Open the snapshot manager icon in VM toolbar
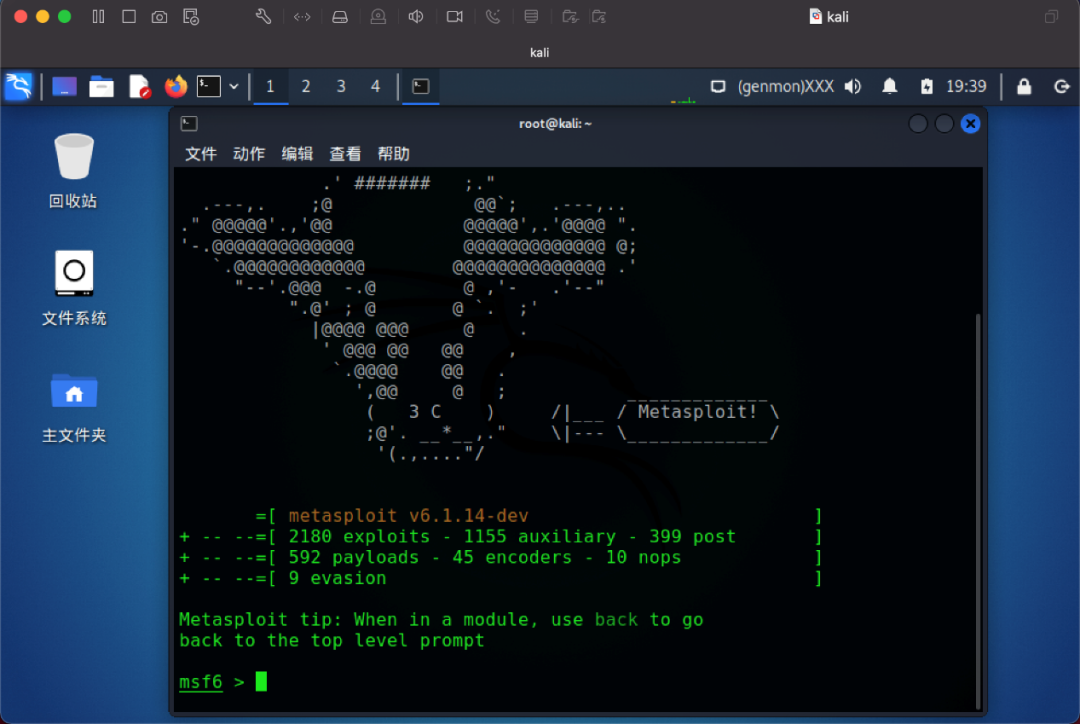Viewport: 1080px width, 724px height. [191, 17]
